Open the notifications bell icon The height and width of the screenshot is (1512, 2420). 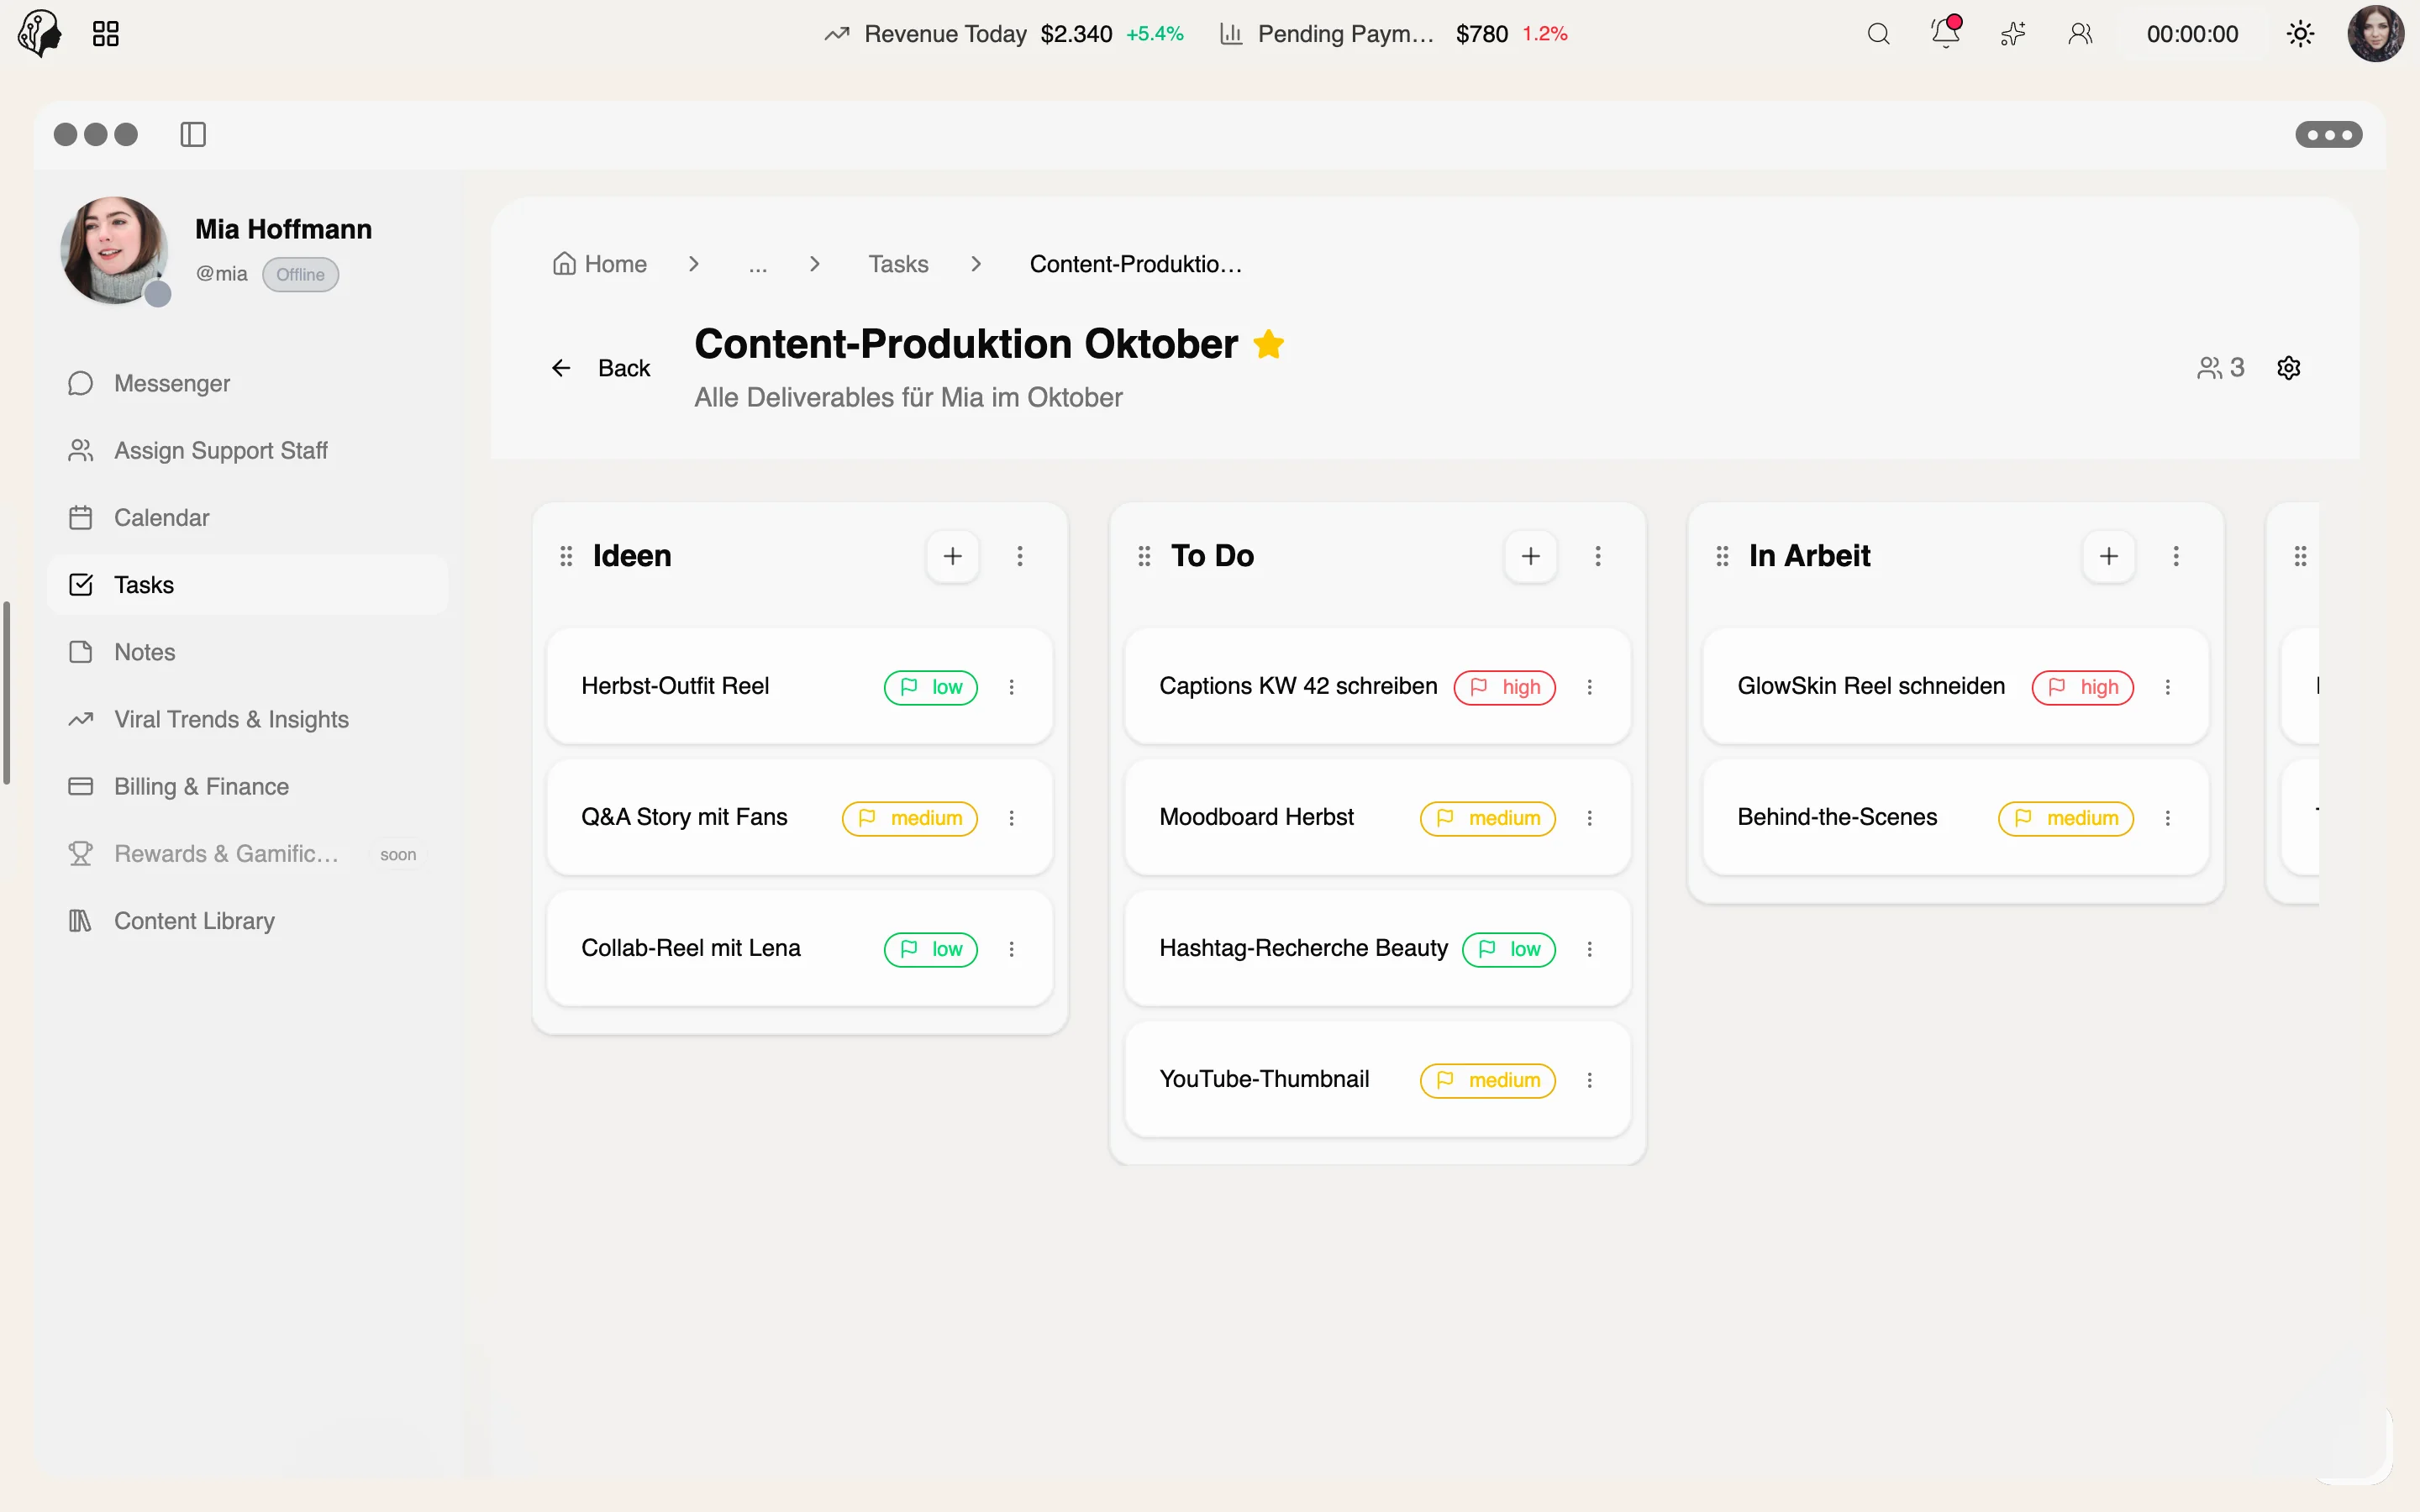pos(1945,34)
